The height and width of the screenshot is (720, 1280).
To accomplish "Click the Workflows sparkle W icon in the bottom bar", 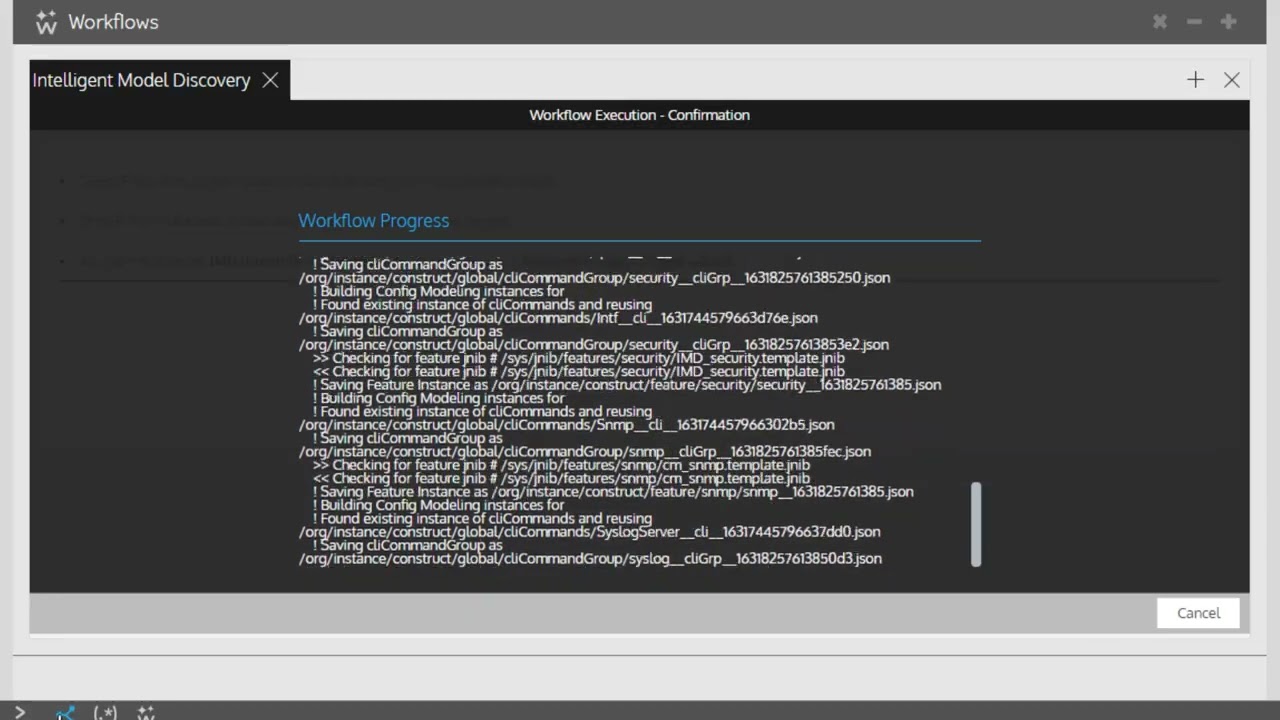I will pos(146,712).
